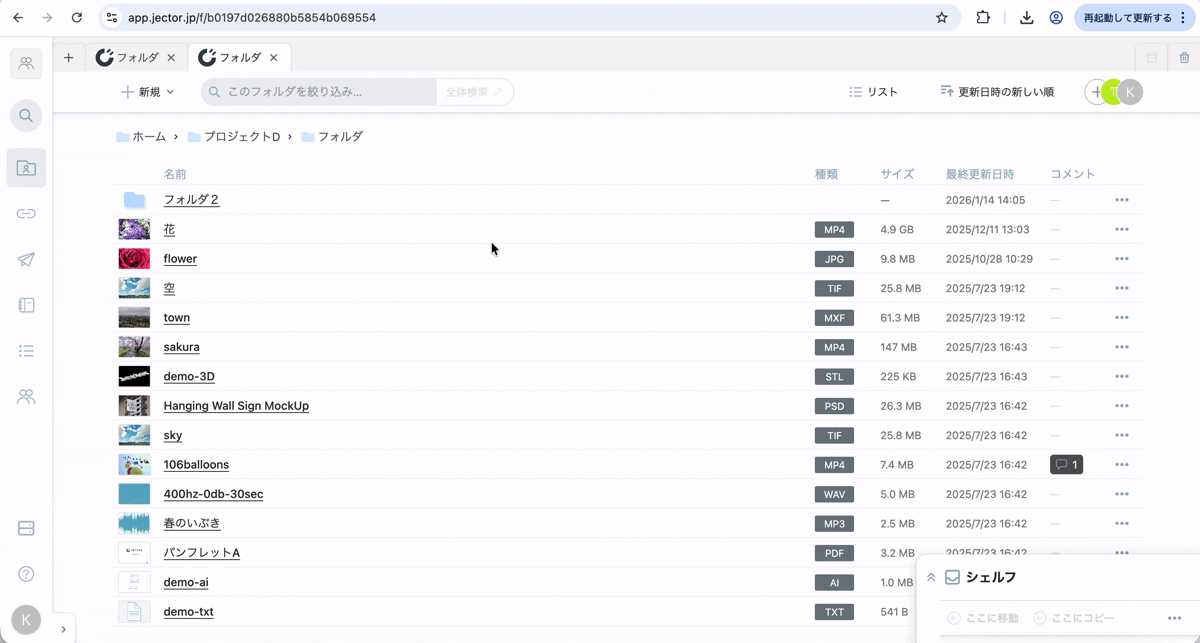Open the storage icon in sidebar
The image size is (1200, 643).
click(x=26, y=528)
